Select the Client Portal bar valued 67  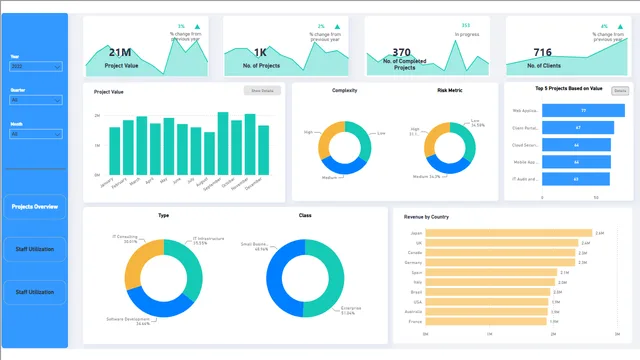click(578, 128)
